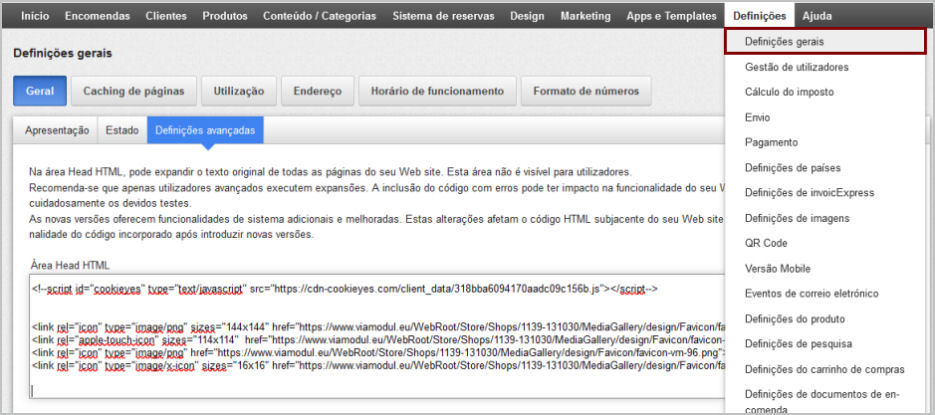Switch to the Geral tab

tap(40, 91)
